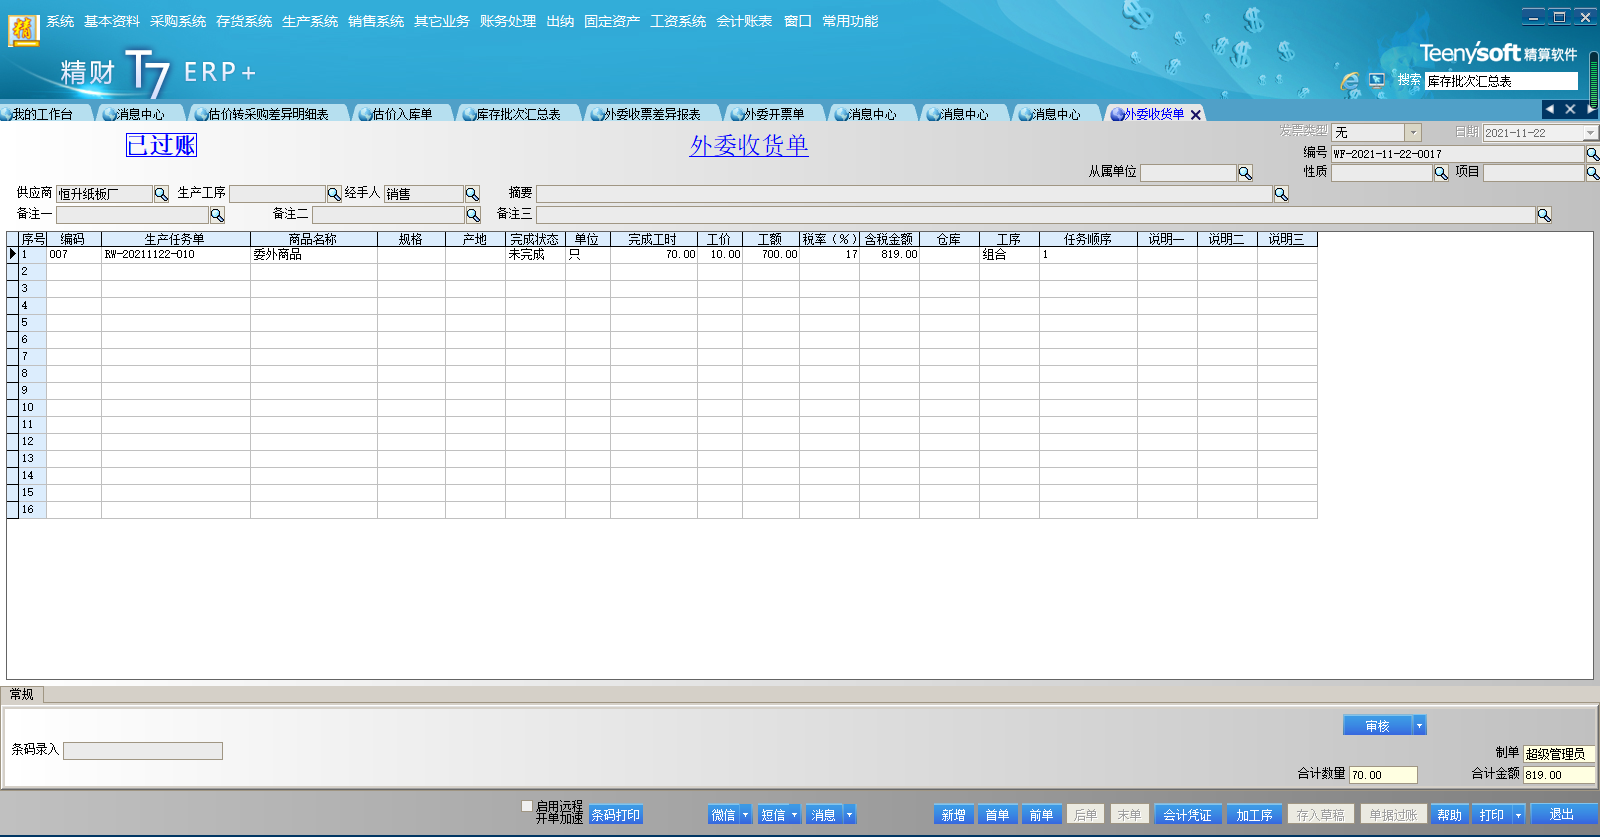Click the remote desktop monitor icon
The width and height of the screenshot is (1600, 837).
point(1377,80)
